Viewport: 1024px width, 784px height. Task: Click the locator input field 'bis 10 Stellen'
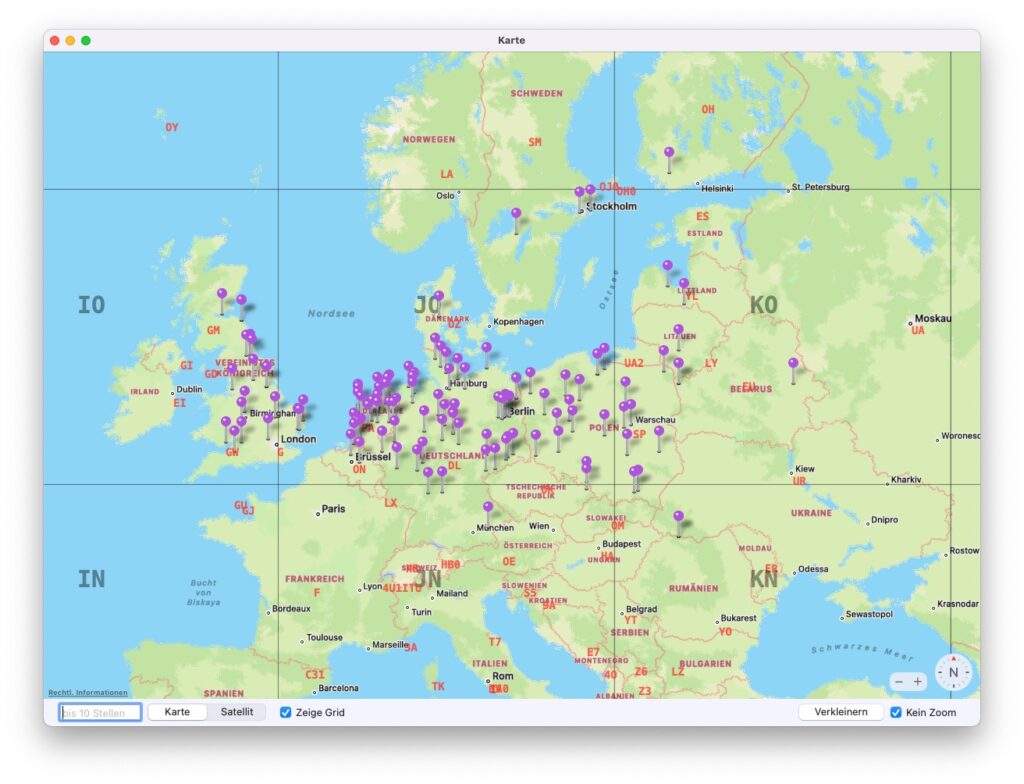point(100,712)
